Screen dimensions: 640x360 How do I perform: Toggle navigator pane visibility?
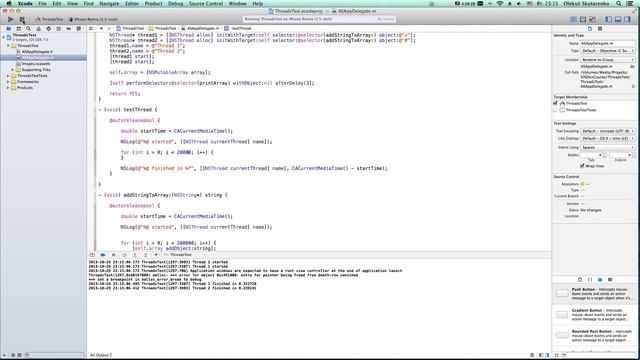(609, 19)
